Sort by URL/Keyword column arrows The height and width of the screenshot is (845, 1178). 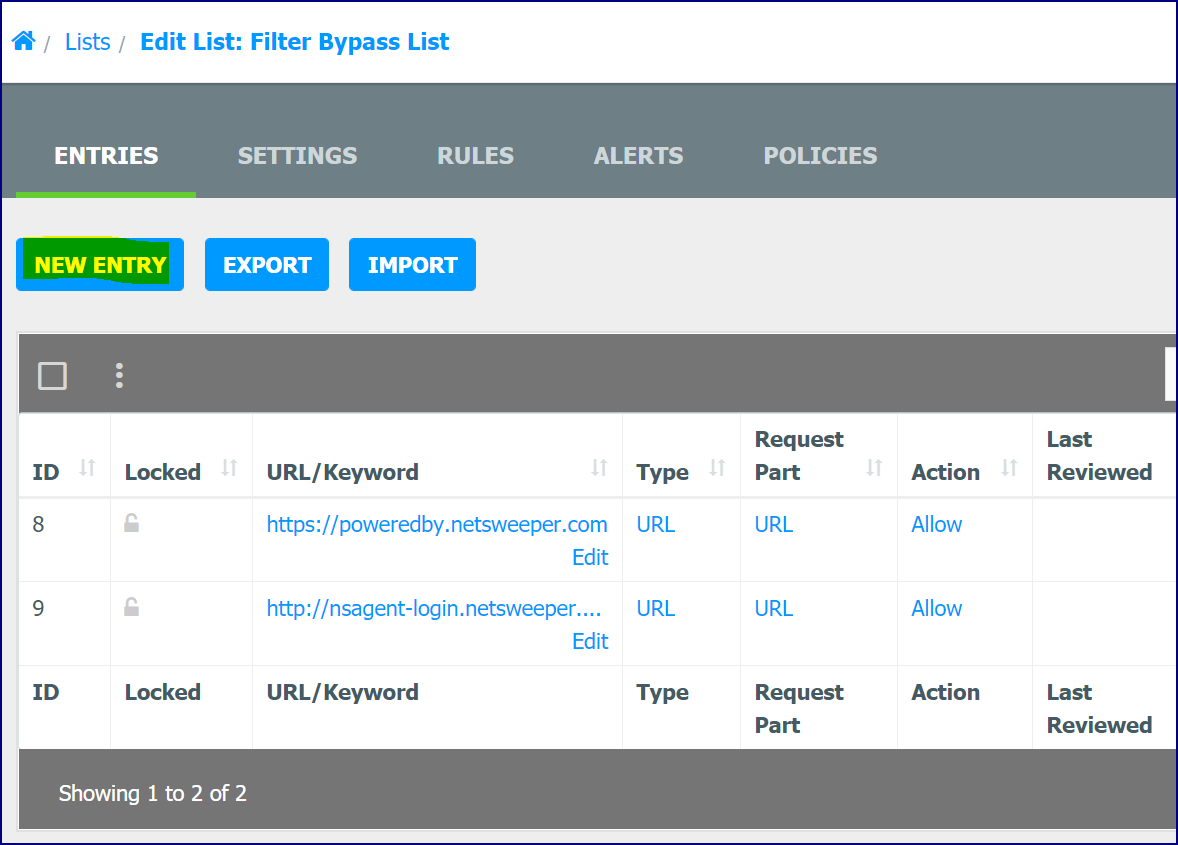pyautogui.click(x=599, y=468)
